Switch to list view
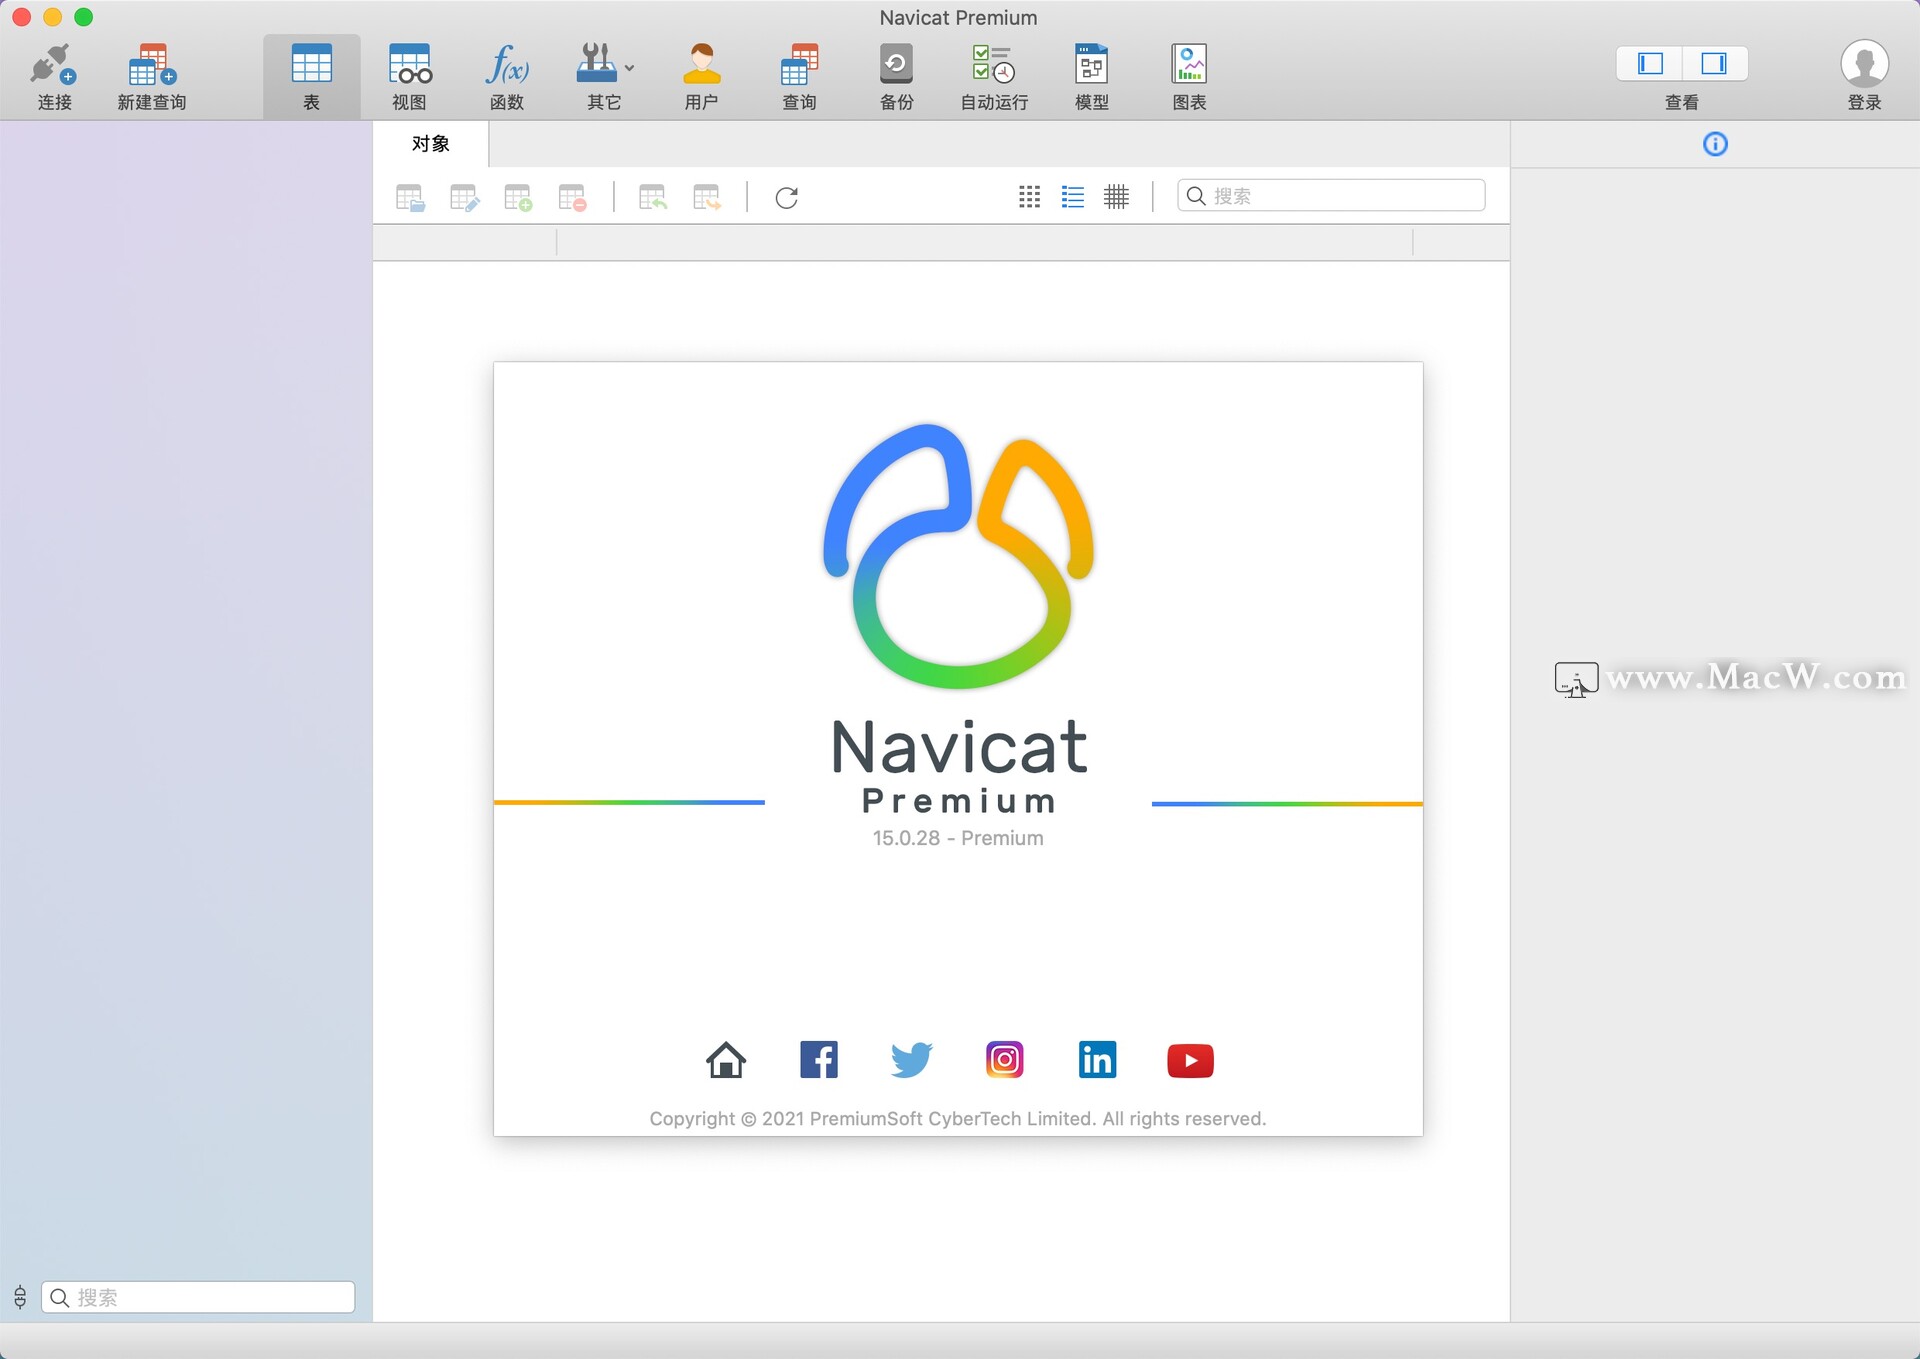1920x1359 pixels. pos(1073,197)
